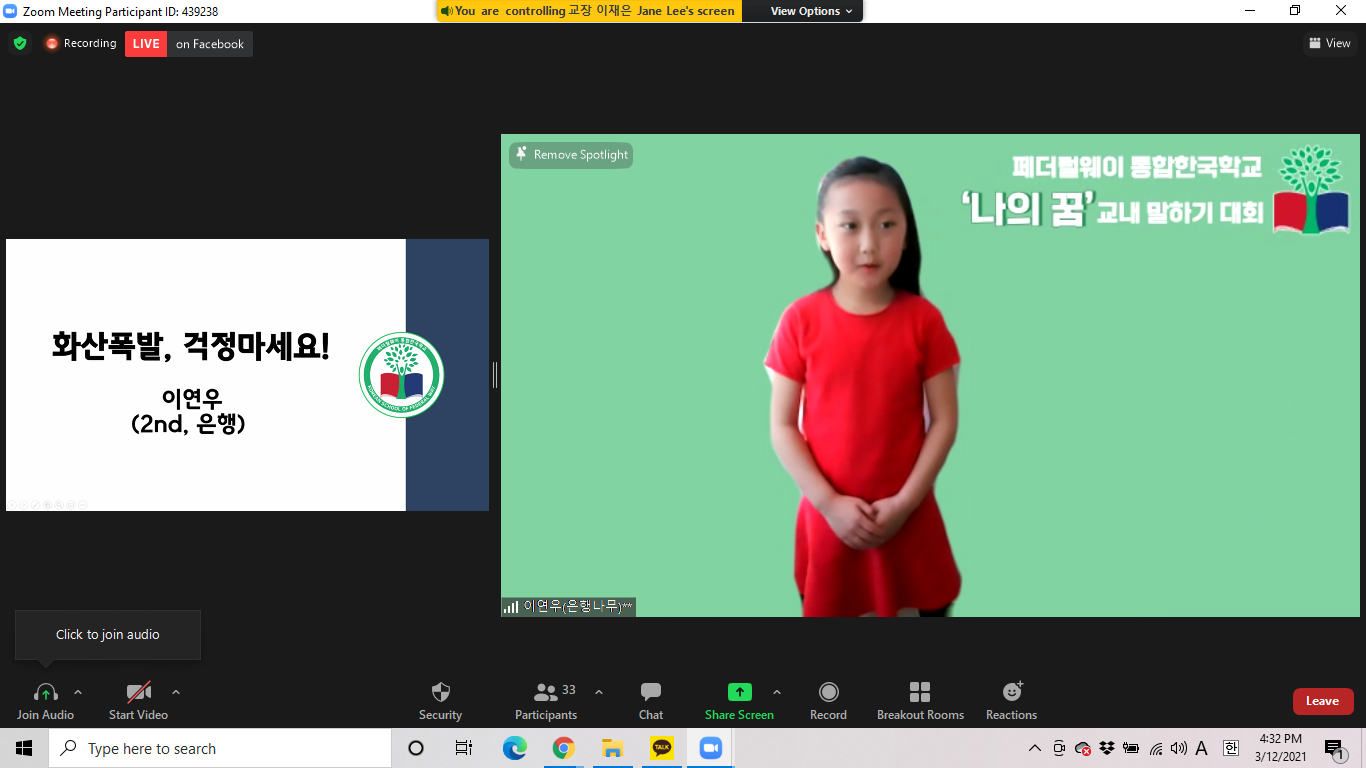Open the Chat panel
Viewport: 1366px width, 768px height.
point(651,692)
